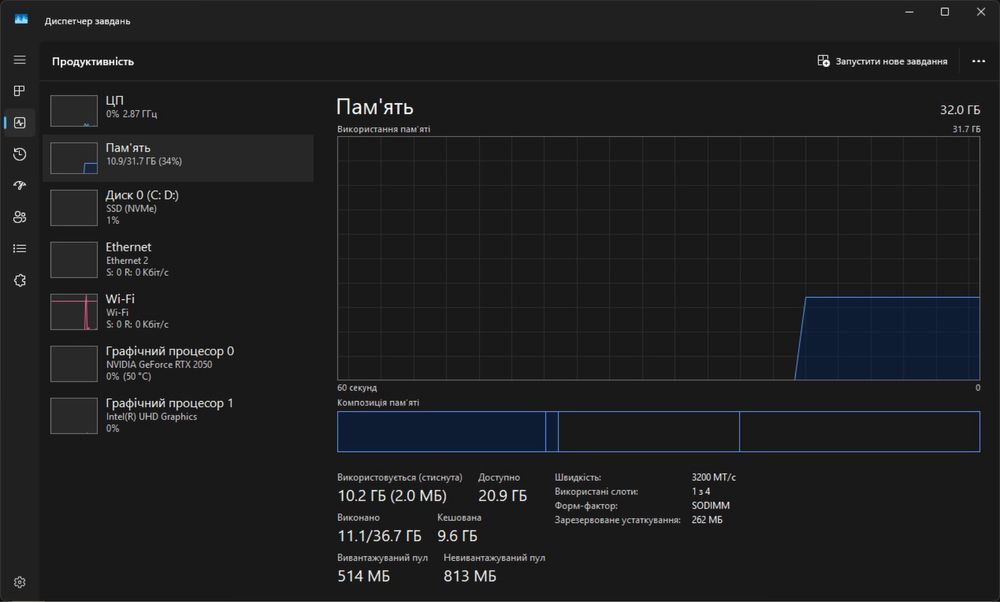This screenshot has height=602, width=1000.
Task: Open the Services puzzle icon
Action: 20,280
